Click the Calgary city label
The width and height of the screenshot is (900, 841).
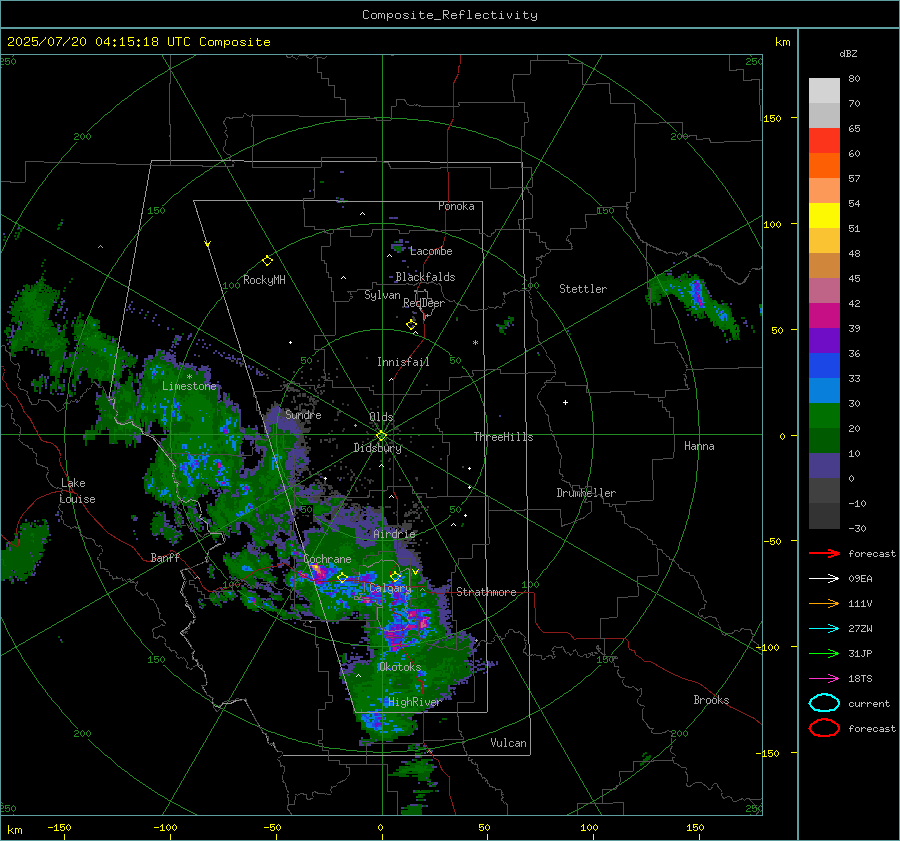[x=390, y=588]
